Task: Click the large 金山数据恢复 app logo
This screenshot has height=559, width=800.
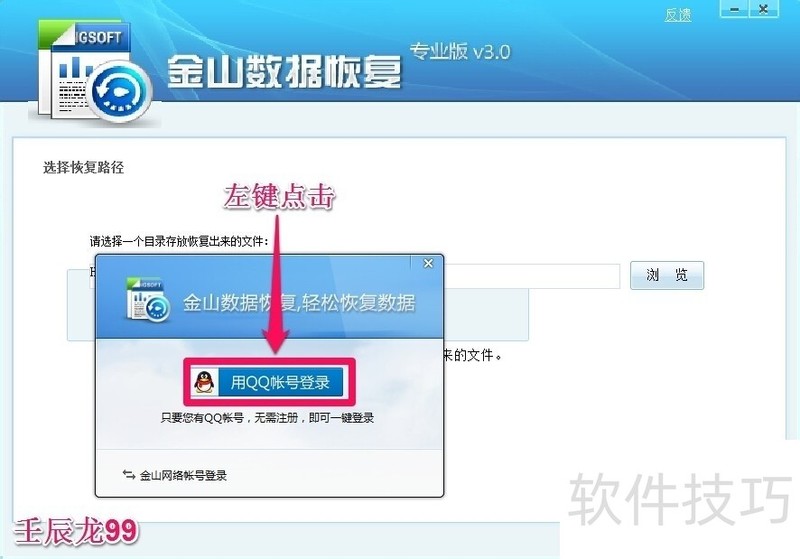Action: pos(95,72)
